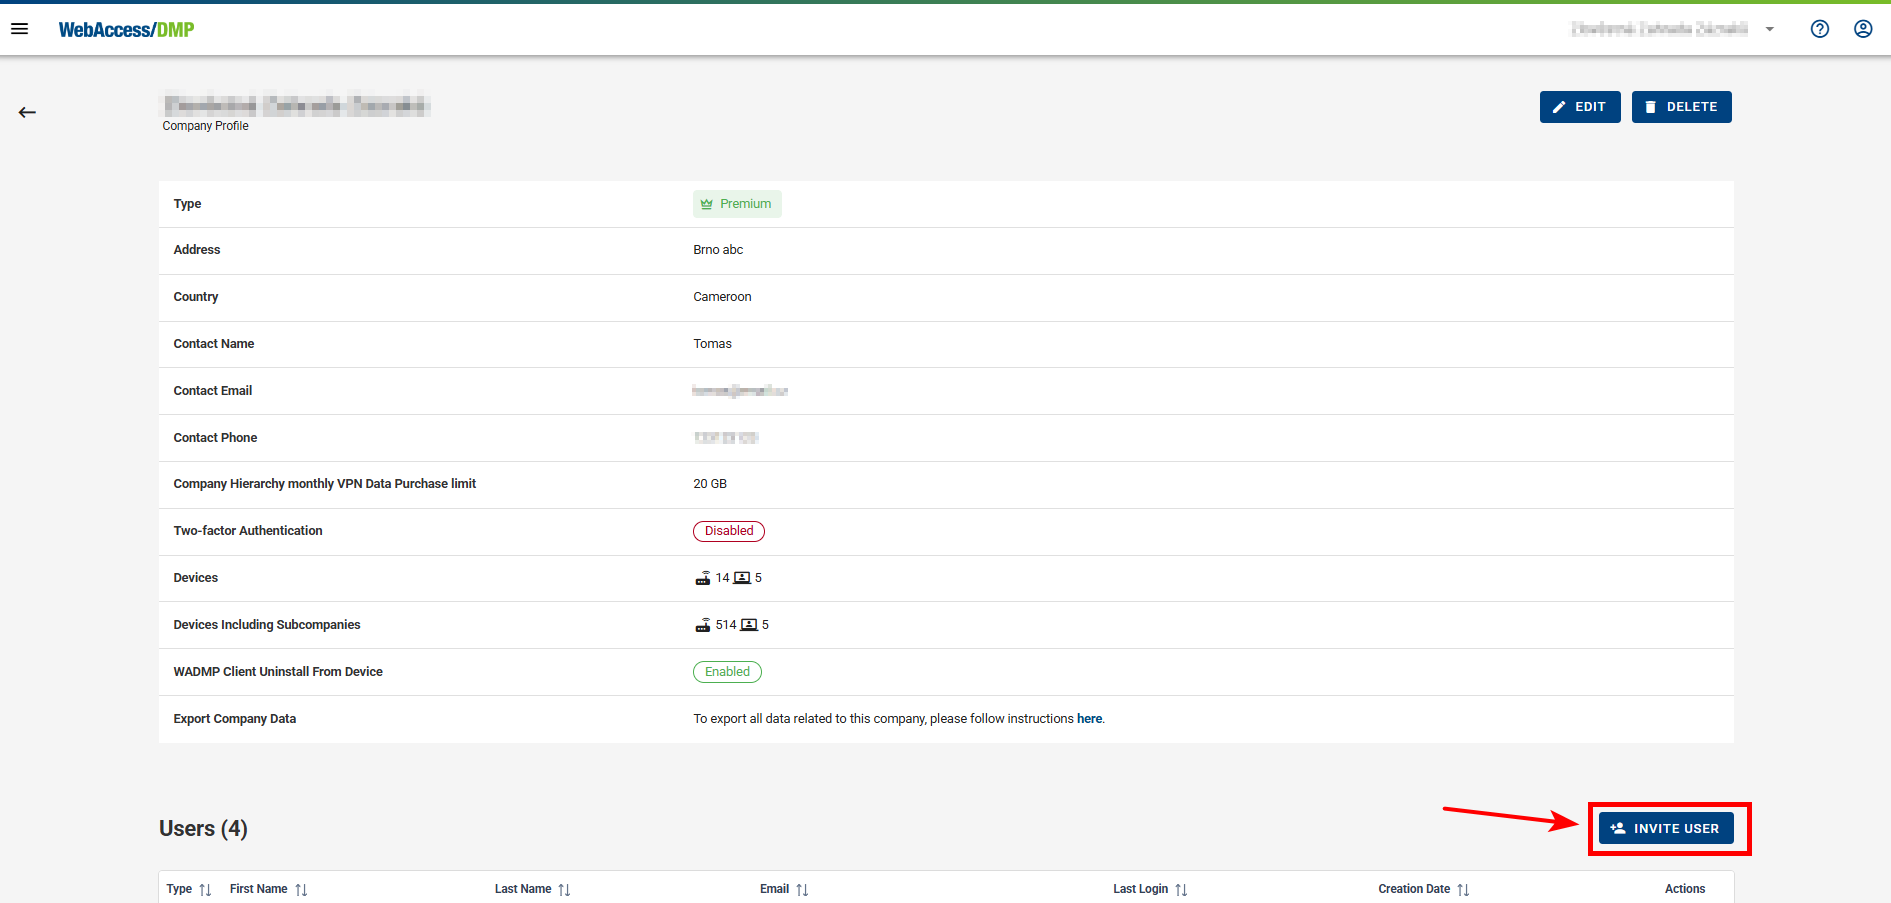Open the hamburger navigation menu
Screen dimensions: 1891x903
click(x=19, y=29)
